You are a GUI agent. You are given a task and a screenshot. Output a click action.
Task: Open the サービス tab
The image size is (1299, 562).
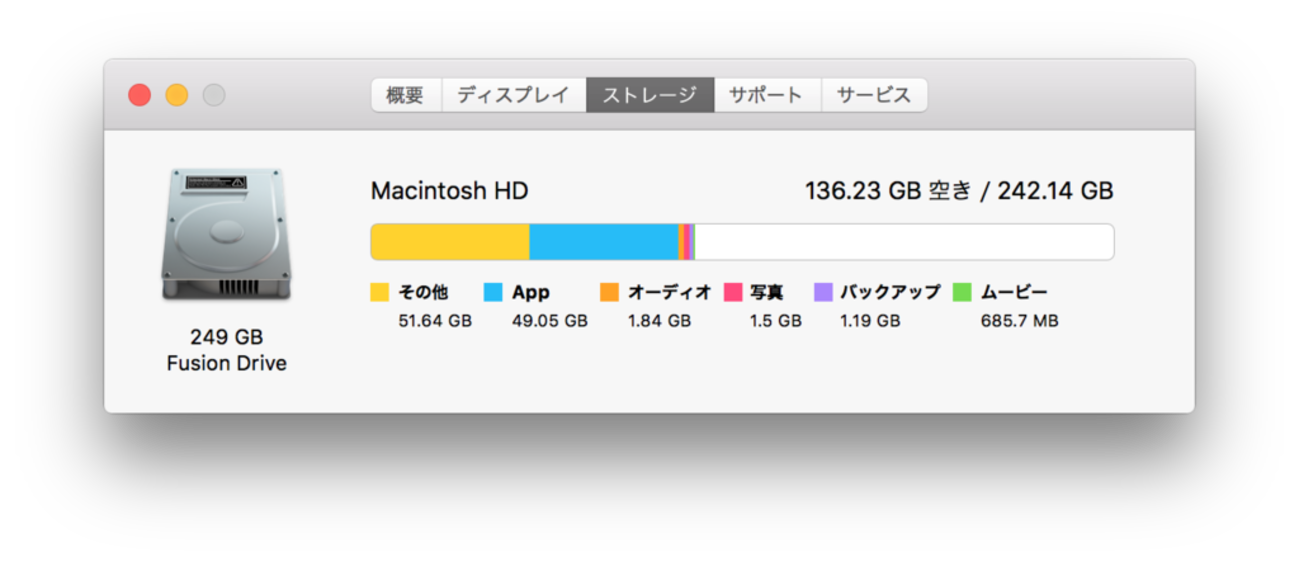(x=874, y=95)
